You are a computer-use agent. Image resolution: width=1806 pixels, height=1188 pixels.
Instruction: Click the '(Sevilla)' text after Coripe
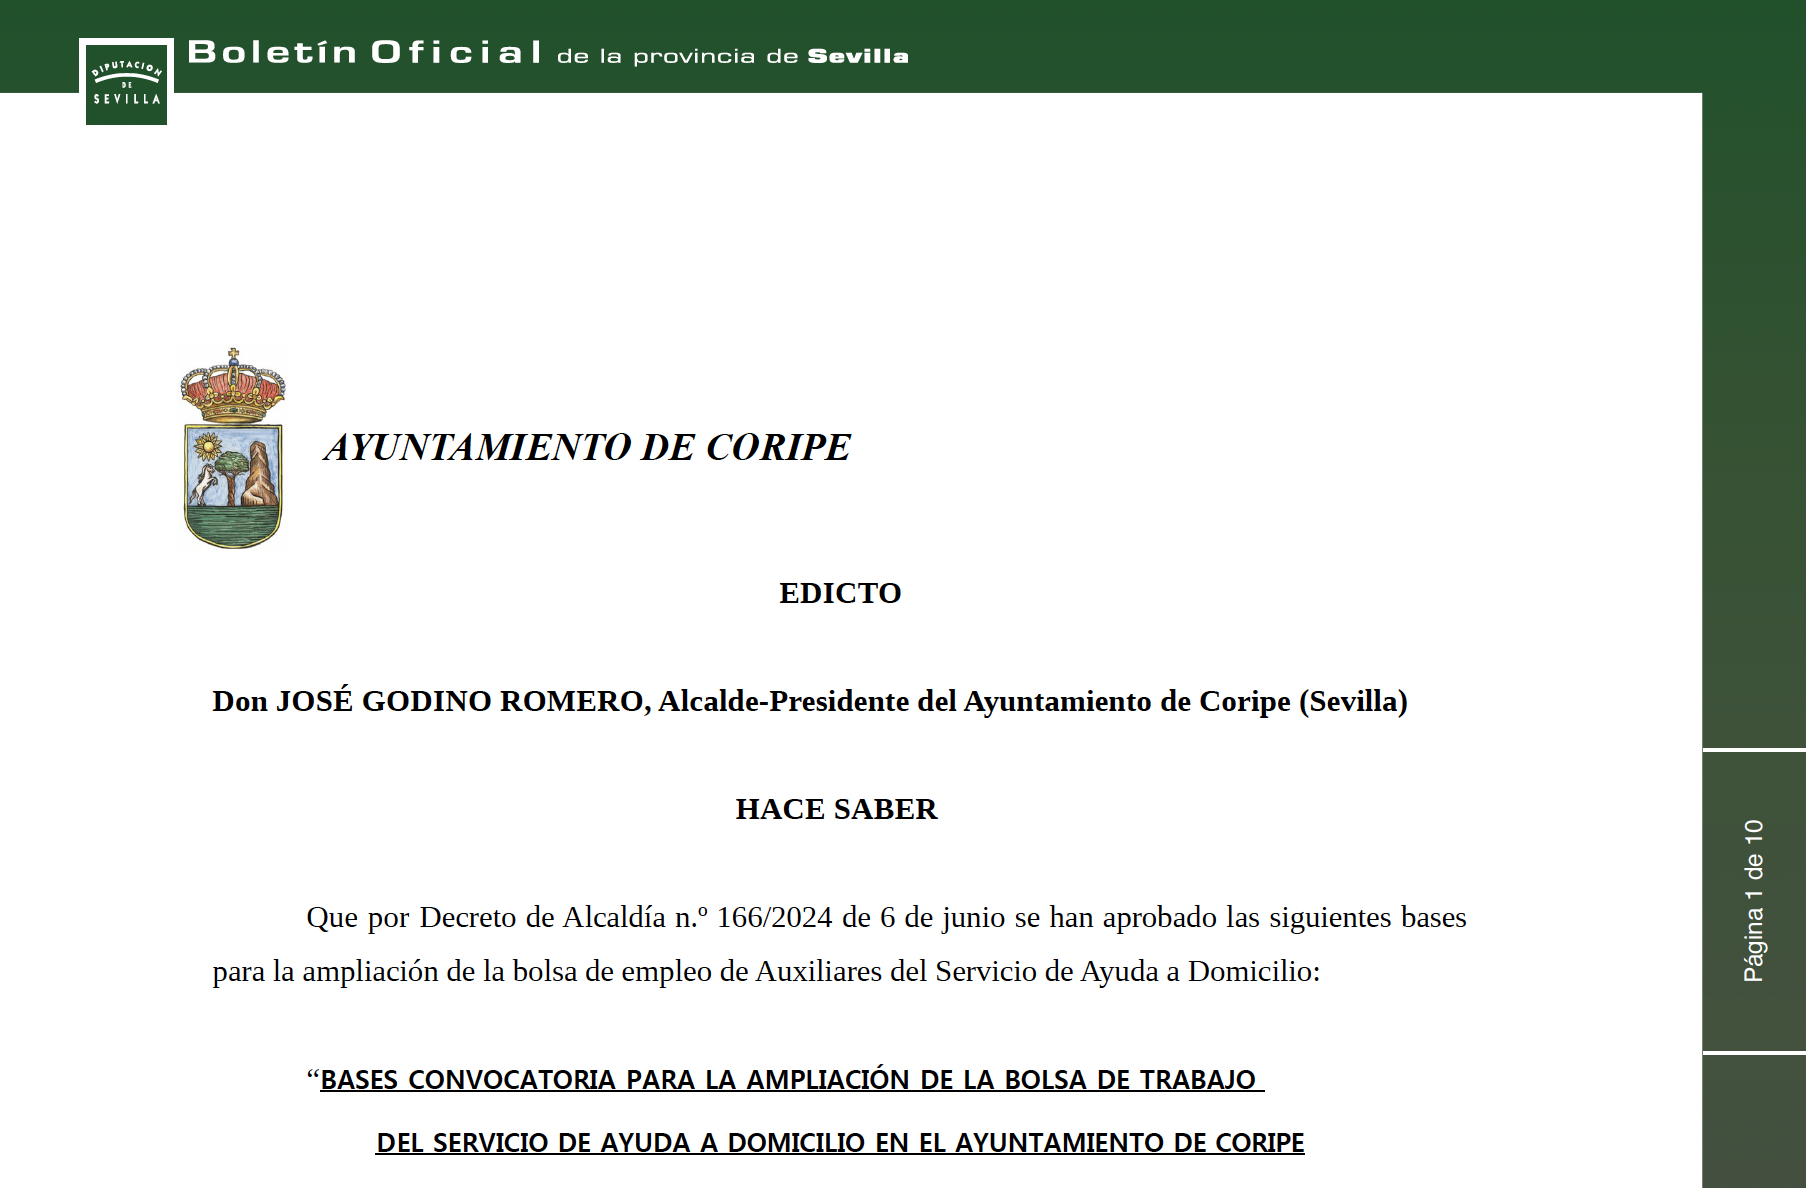click(x=1353, y=701)
